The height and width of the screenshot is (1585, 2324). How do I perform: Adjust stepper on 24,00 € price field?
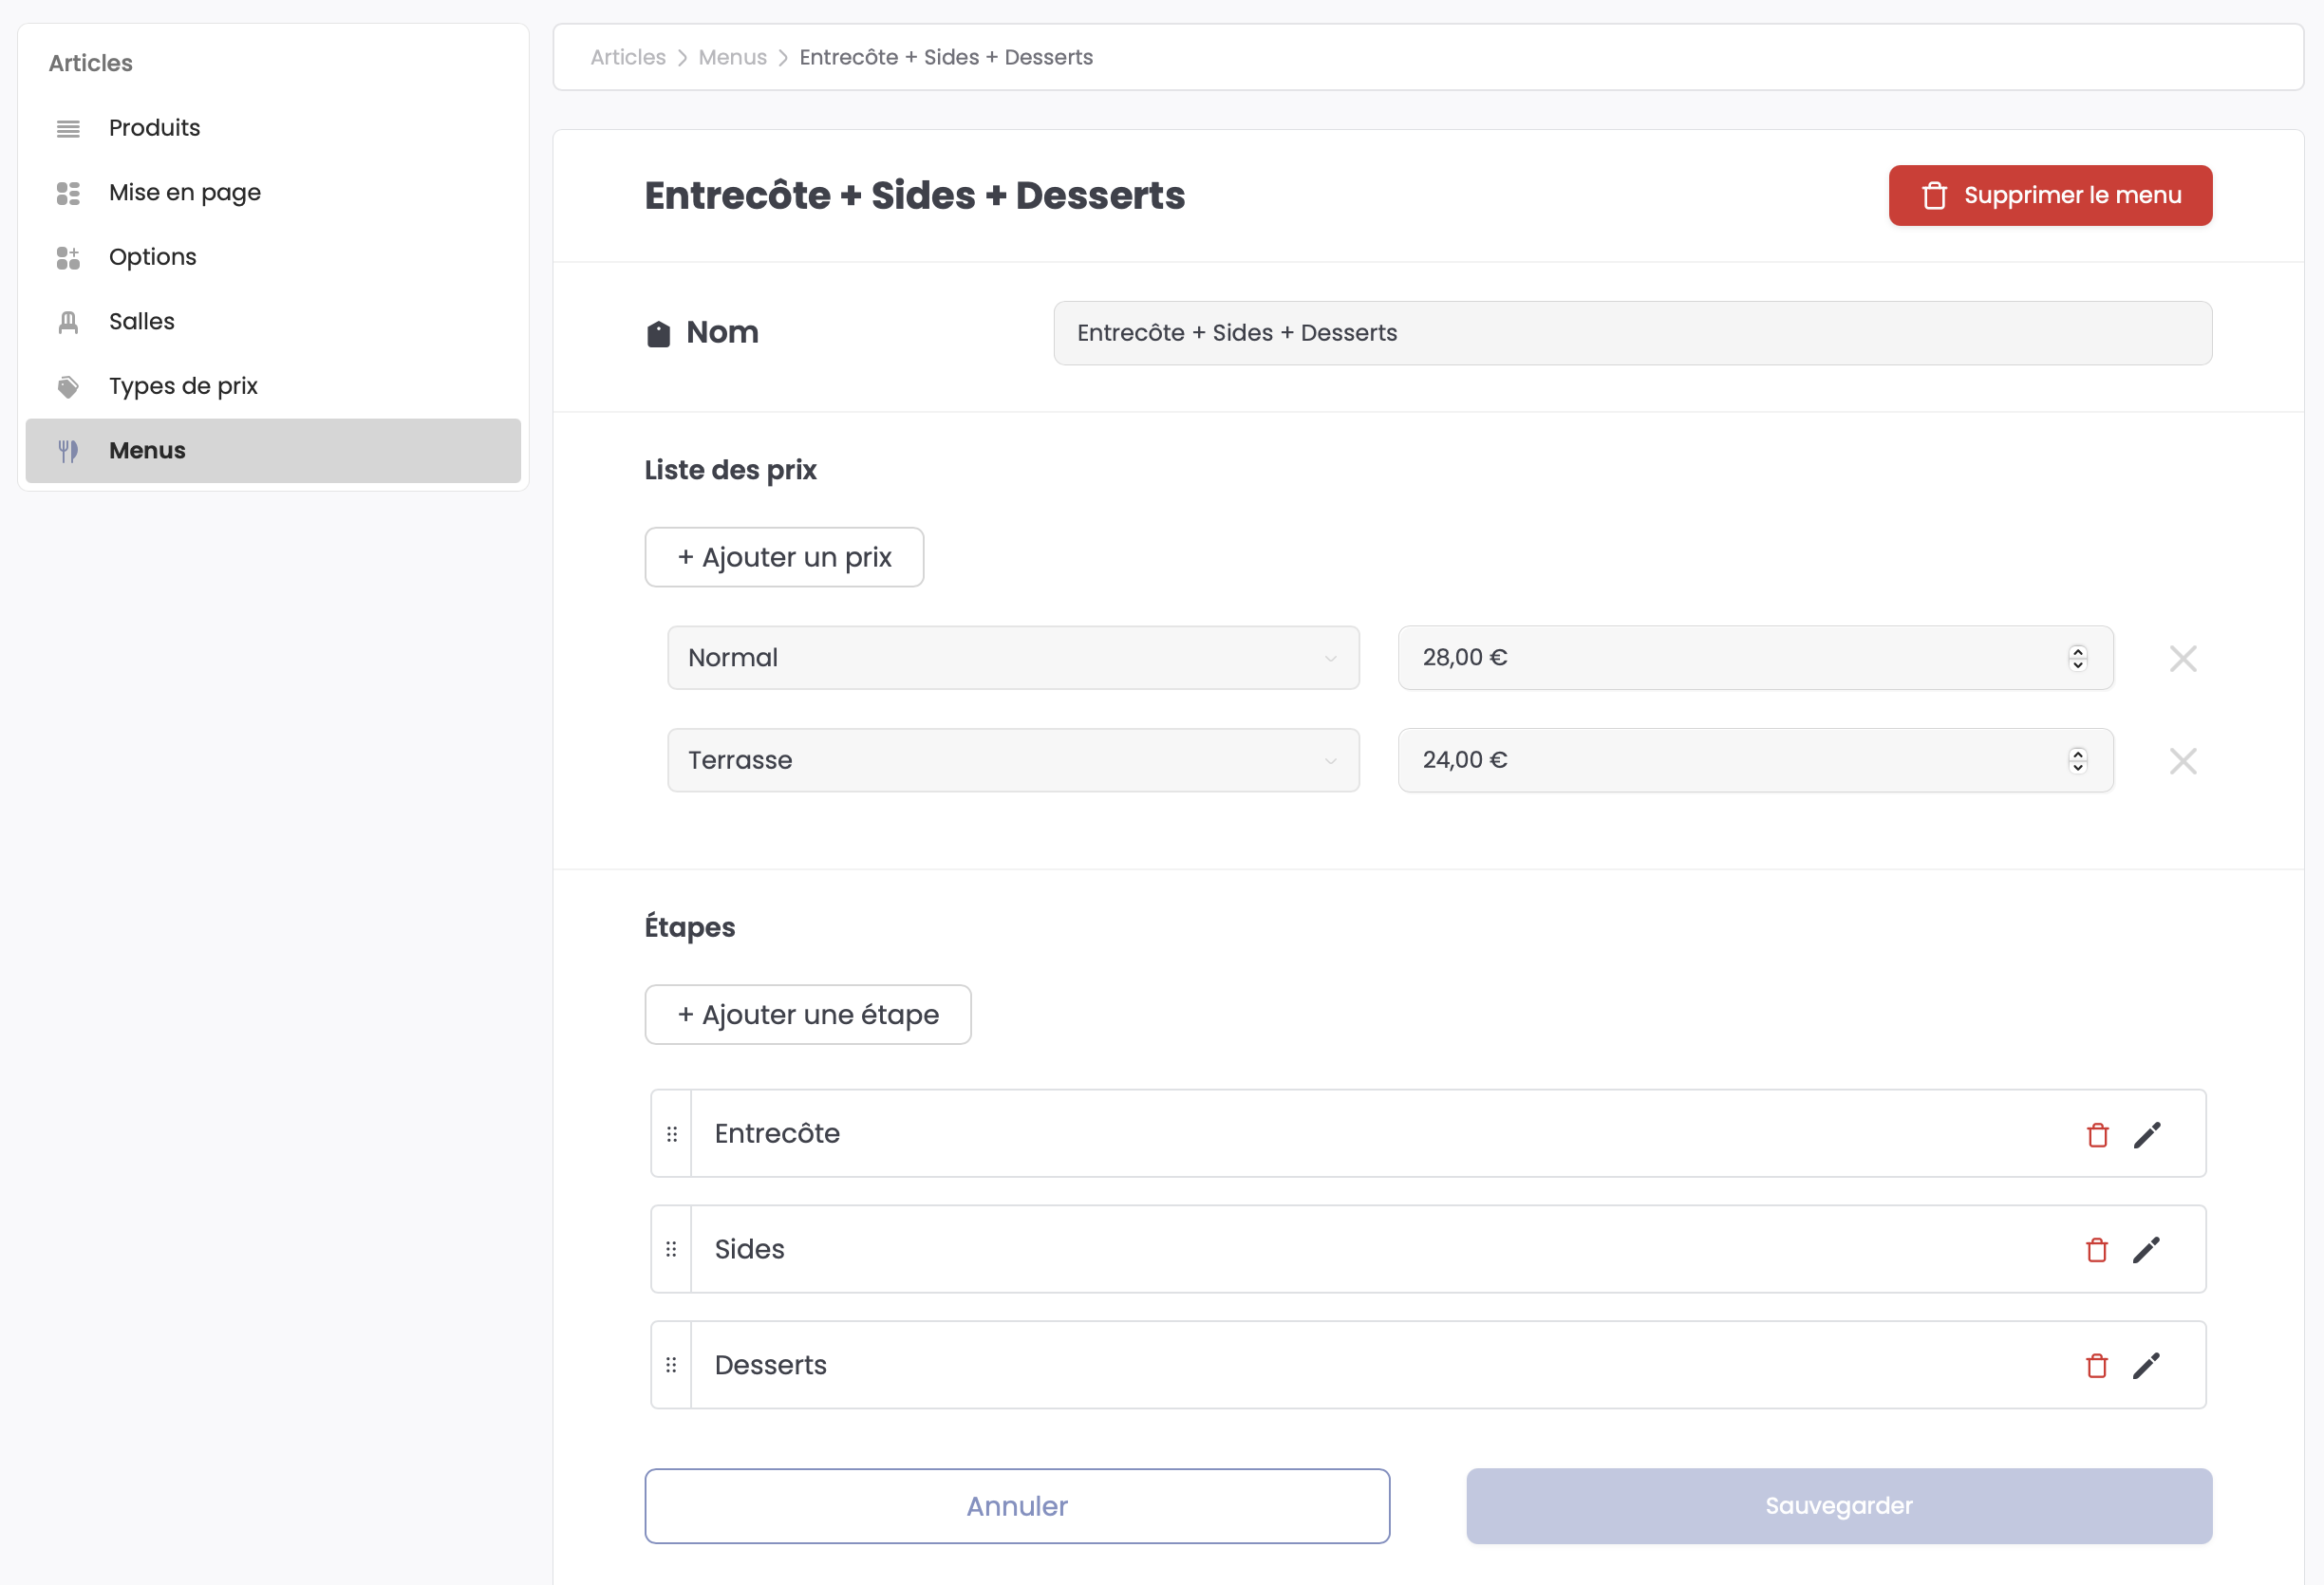point(2077,760)
